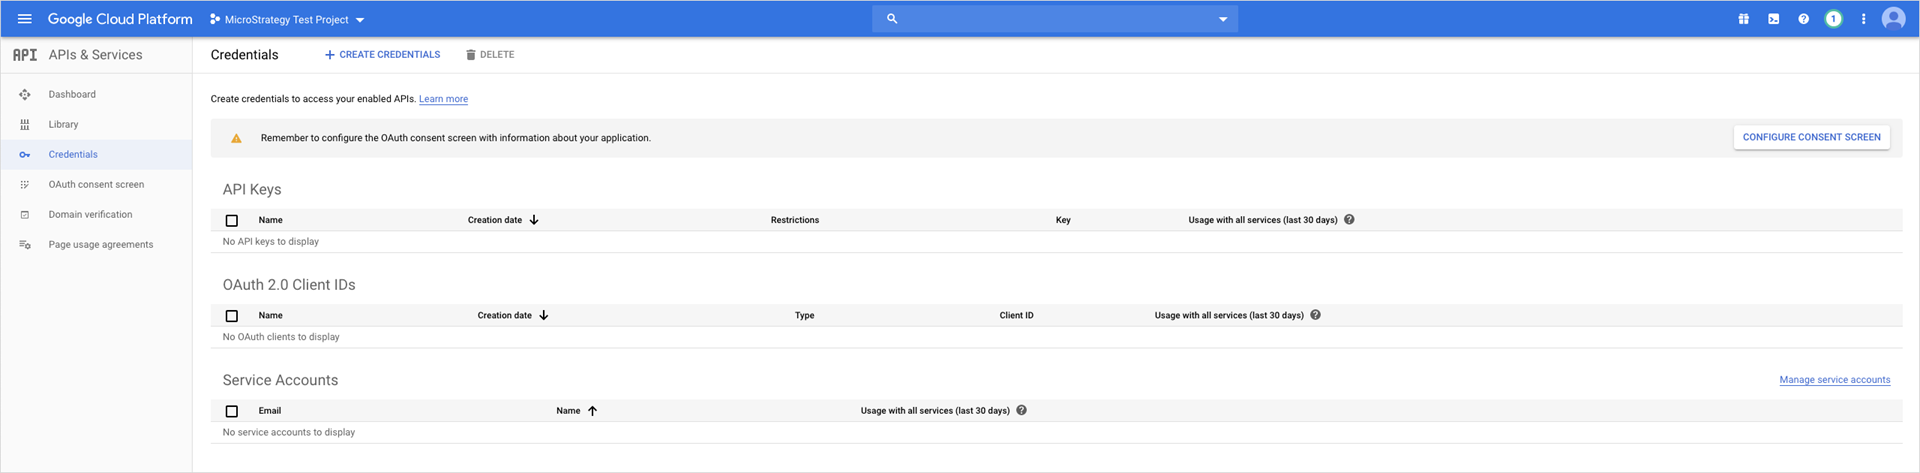Image resolution: width=1920 pixels, height=473 pixels.
Task: Select all API Keys checkbox
Action: (232, 220)
